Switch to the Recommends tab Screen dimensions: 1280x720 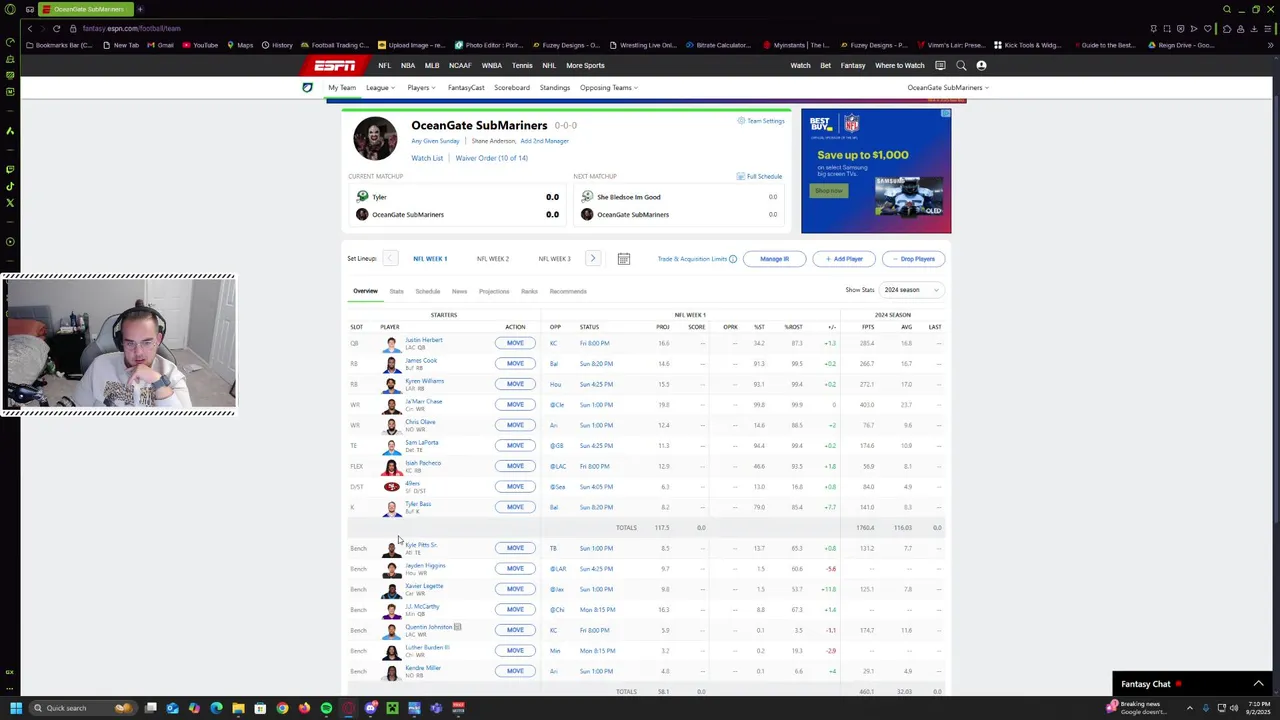point(568,291)
